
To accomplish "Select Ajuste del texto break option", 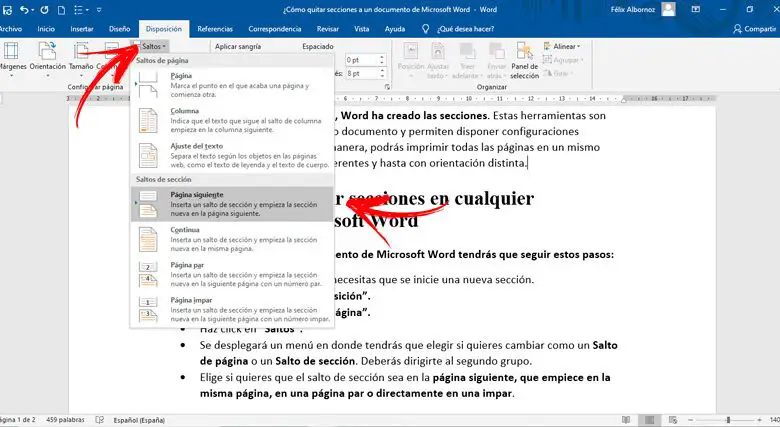I will tap(232, 155).
